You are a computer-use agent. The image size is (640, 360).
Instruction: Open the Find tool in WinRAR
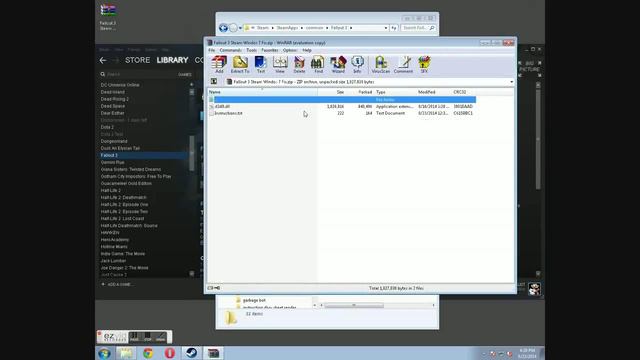tap(318, 64)
